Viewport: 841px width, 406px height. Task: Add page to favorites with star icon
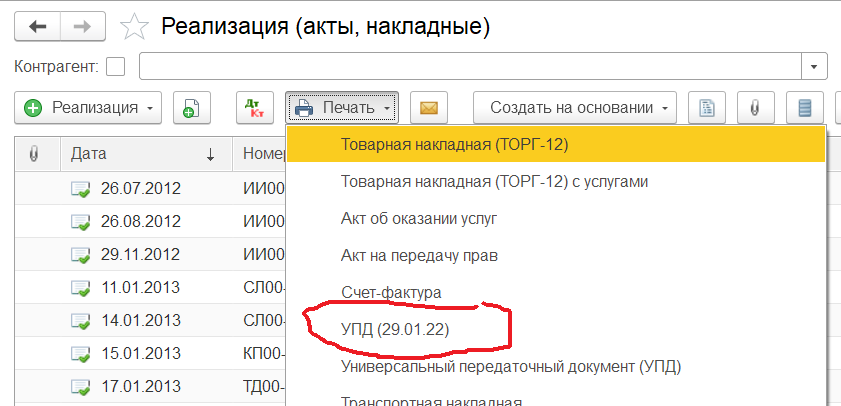[x=134, y=27]
